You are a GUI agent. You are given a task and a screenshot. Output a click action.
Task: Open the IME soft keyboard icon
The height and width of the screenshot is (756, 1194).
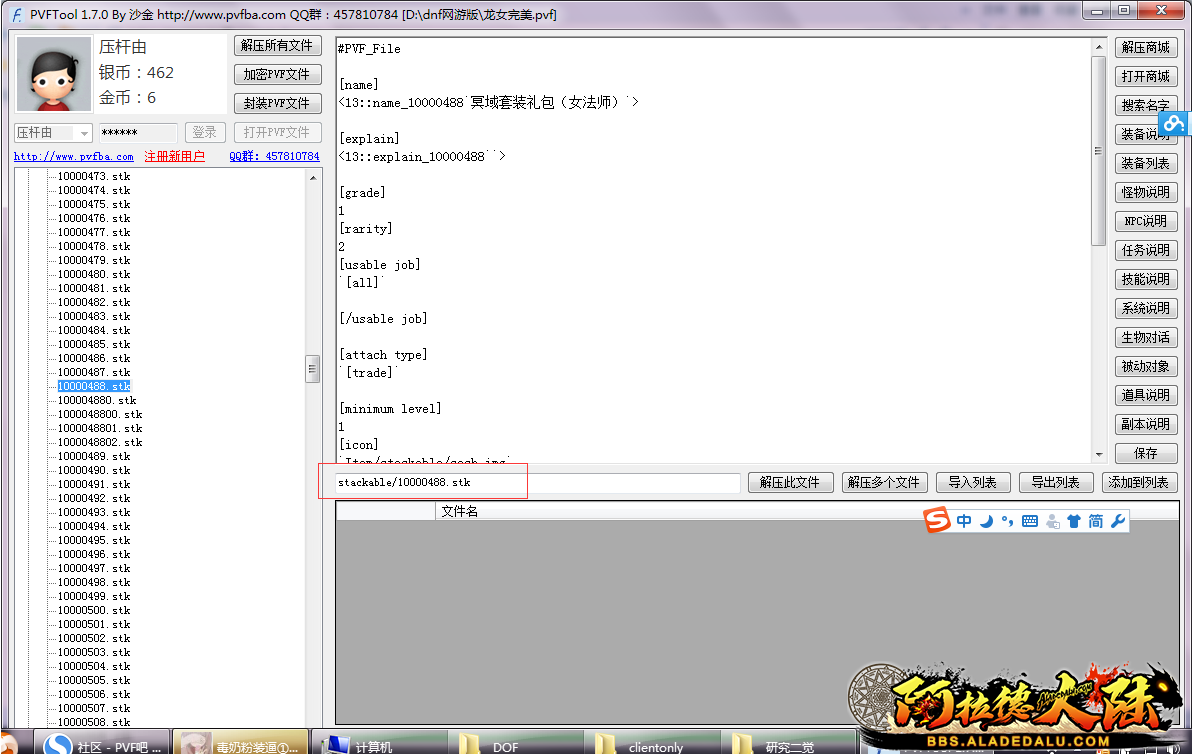click(1030, 521)
